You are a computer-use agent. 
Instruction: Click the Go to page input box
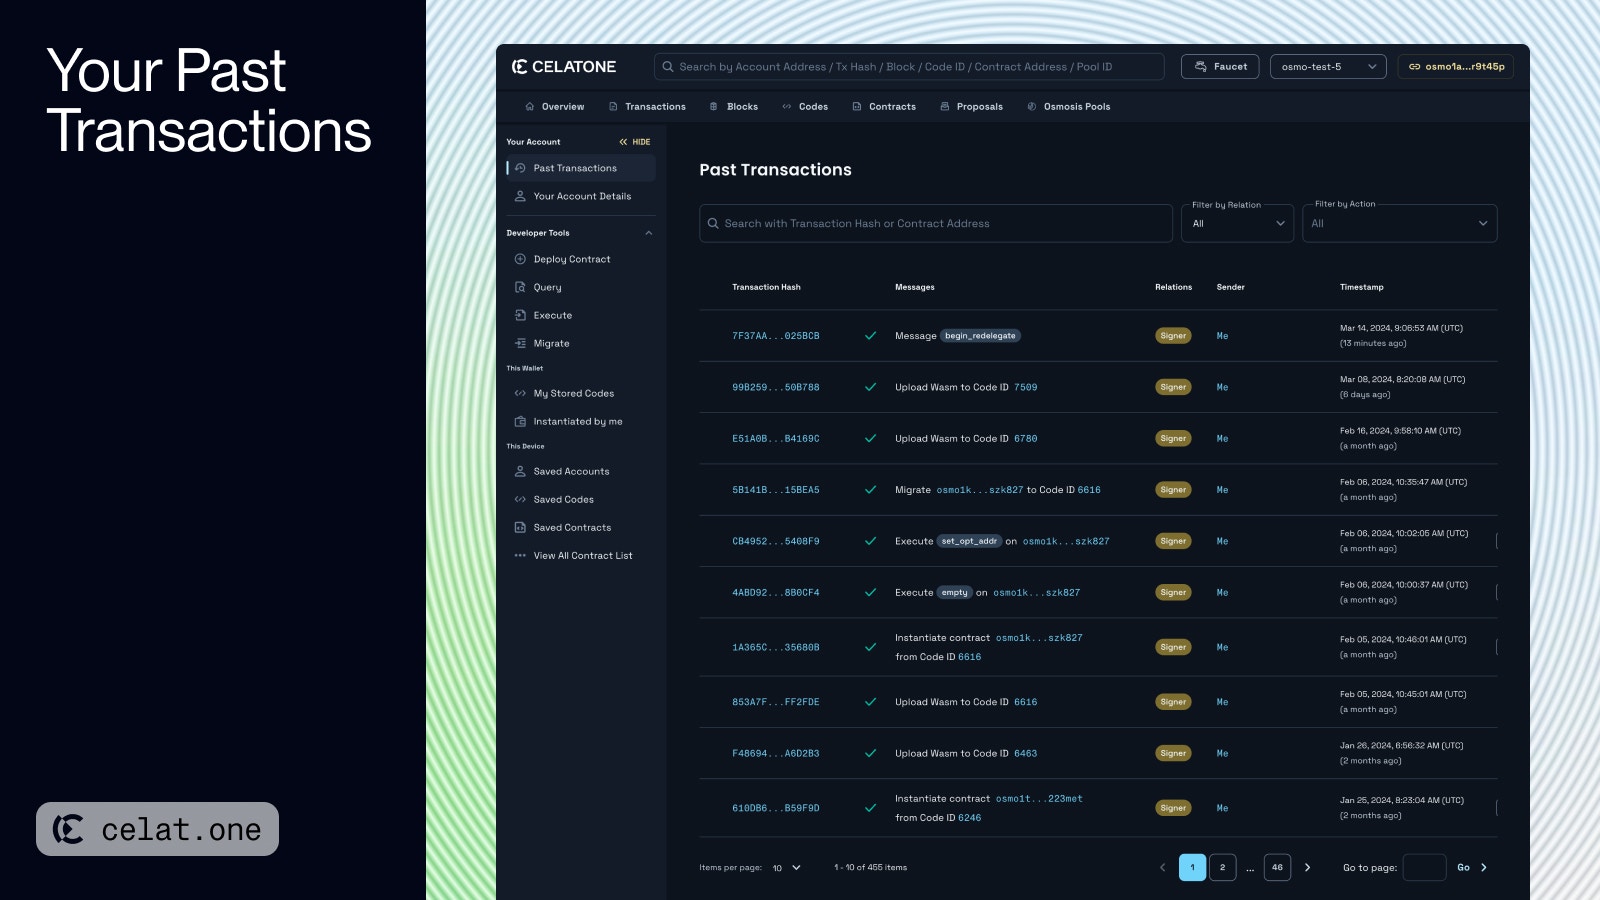click(x=1424, y=867)
